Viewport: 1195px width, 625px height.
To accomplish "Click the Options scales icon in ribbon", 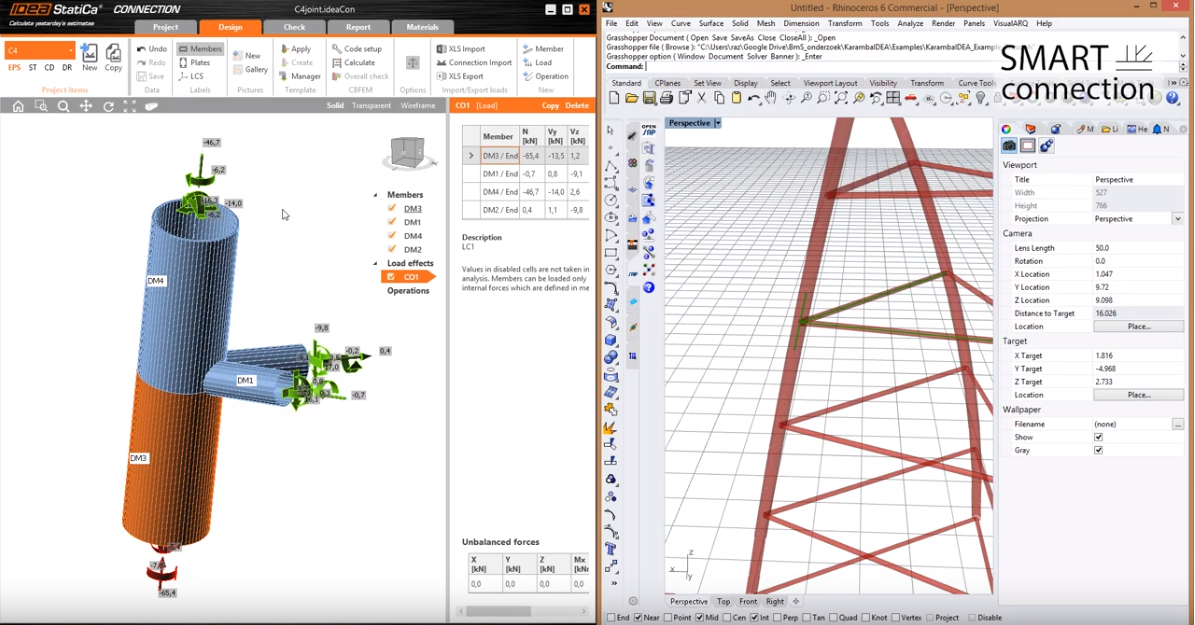I will (x=412, y=62).
